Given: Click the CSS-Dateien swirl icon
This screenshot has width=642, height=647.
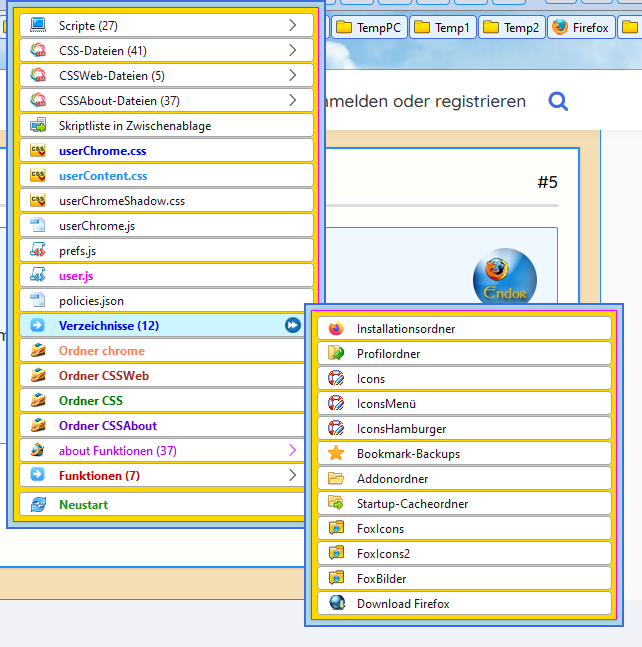Looking at the screenshot, I should click(x=38, y=50).
